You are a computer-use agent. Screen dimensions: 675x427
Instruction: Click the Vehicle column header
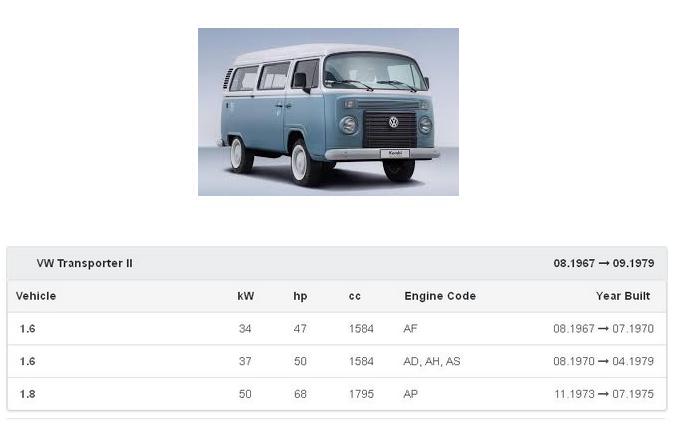coord(36,296)
